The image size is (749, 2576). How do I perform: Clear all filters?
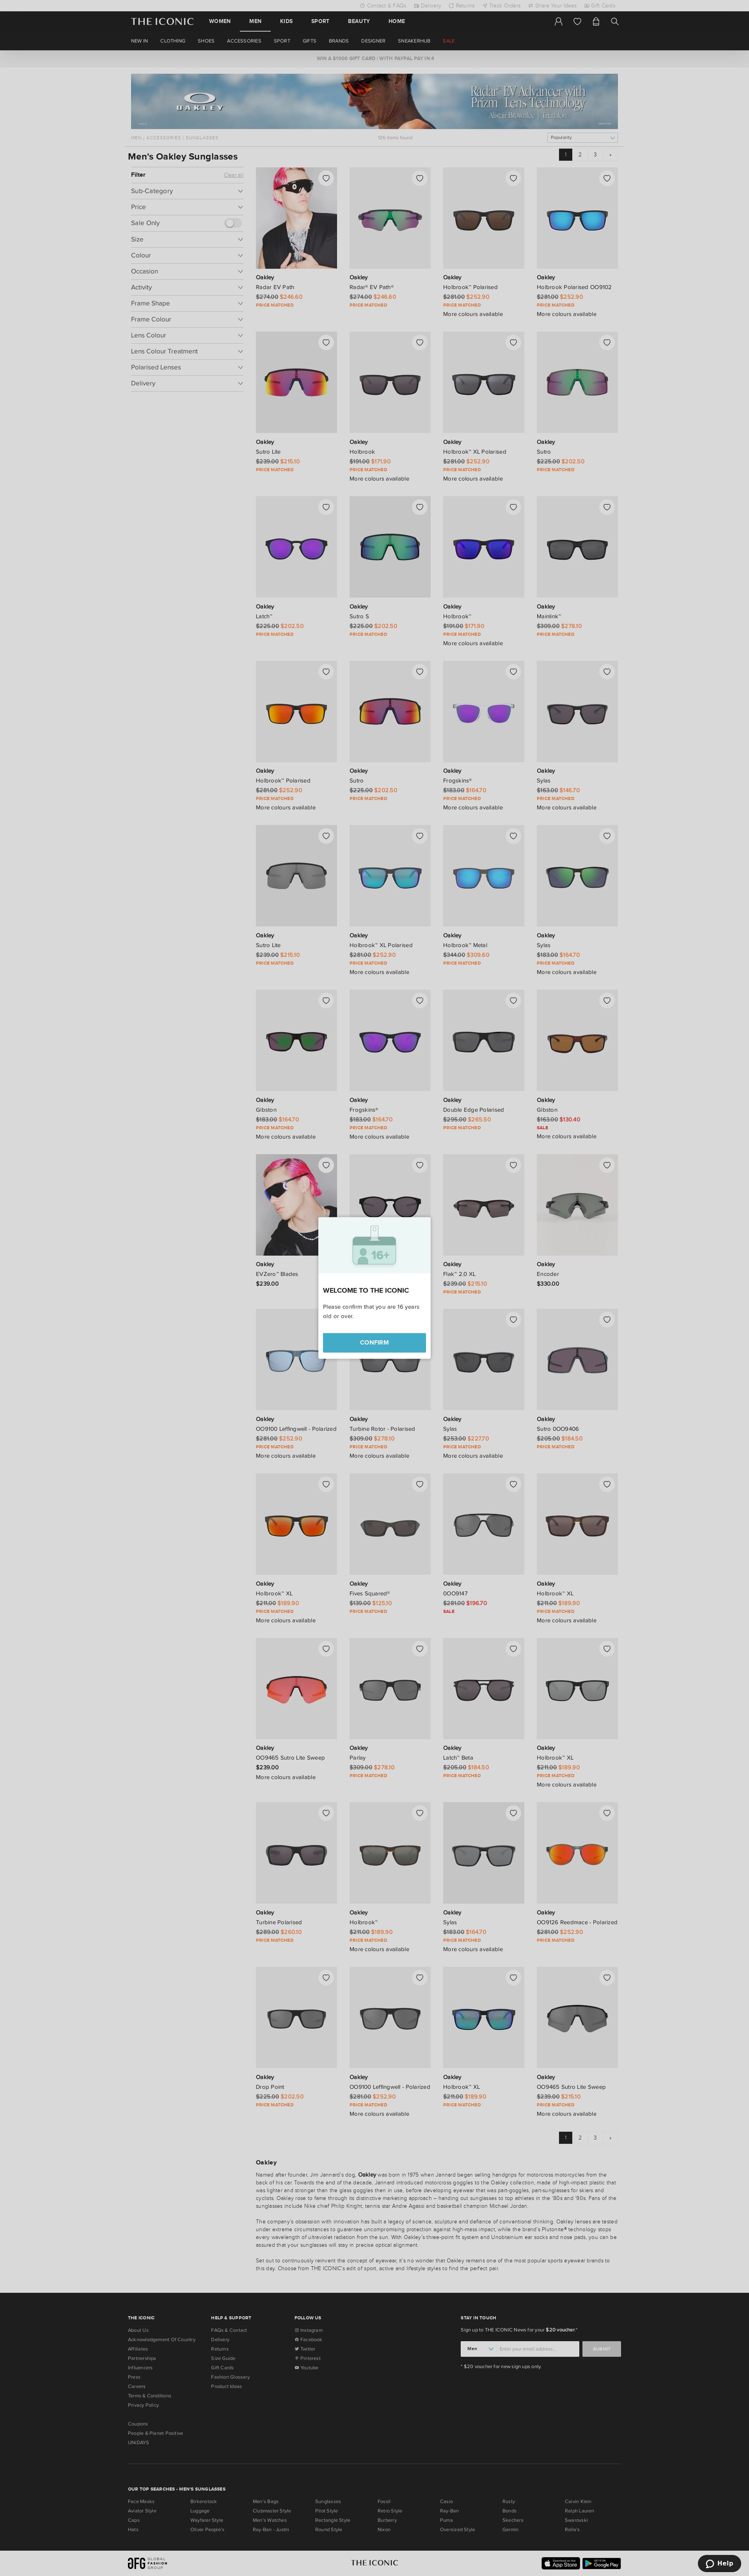pyautogui.click(x=233, y=175)
